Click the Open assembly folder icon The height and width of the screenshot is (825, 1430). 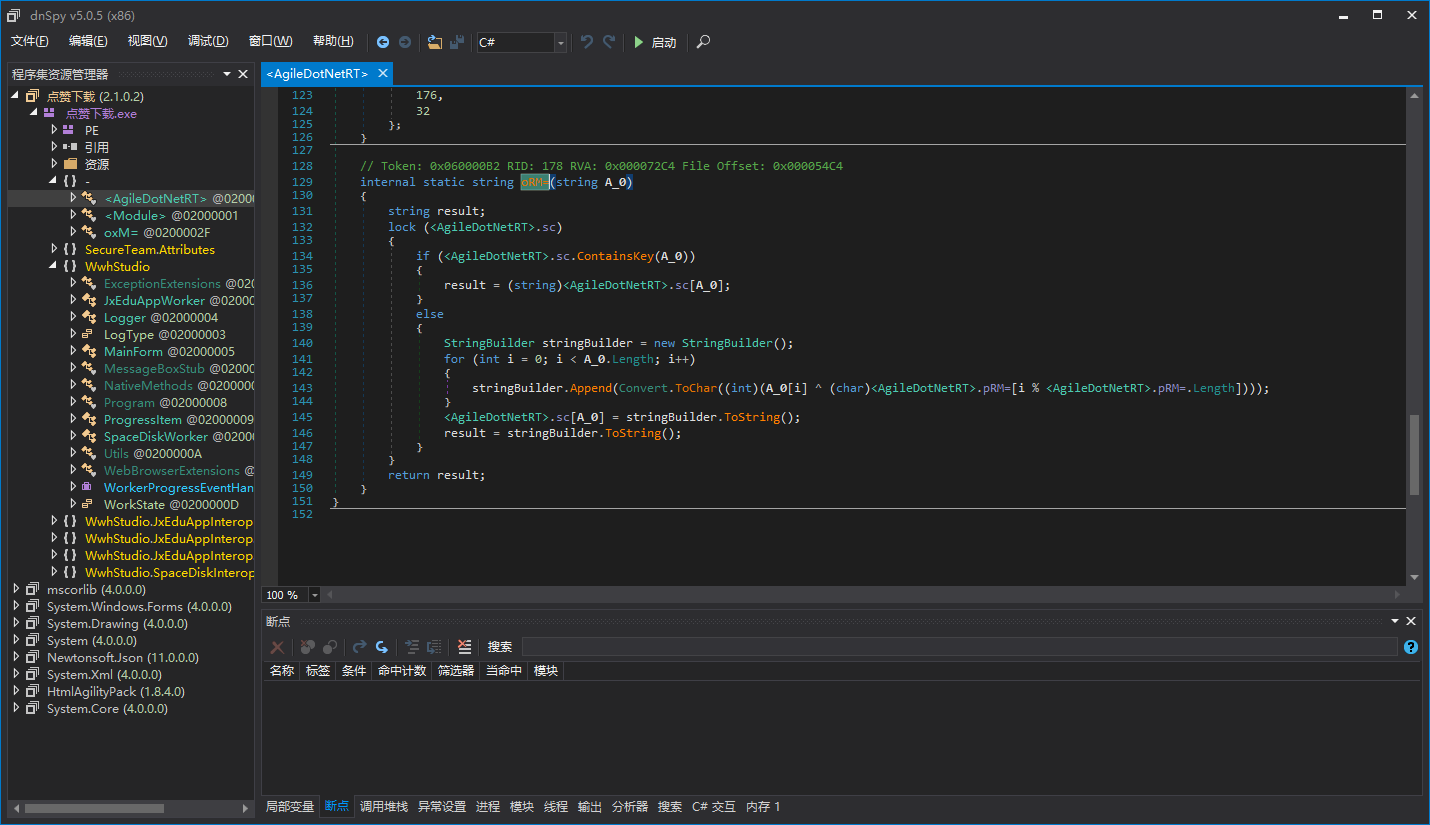(434, 42)
